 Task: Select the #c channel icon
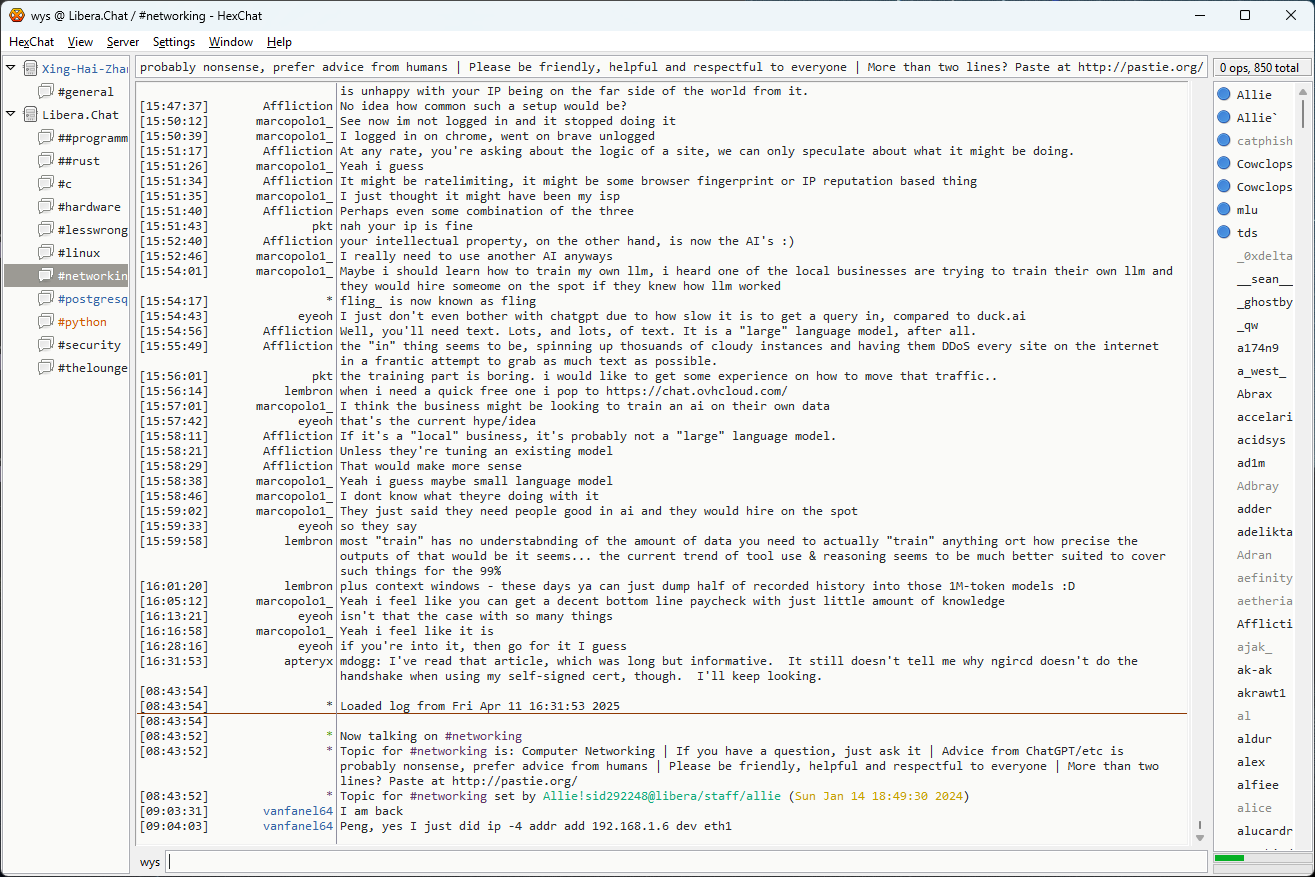[x=46, y=183]
